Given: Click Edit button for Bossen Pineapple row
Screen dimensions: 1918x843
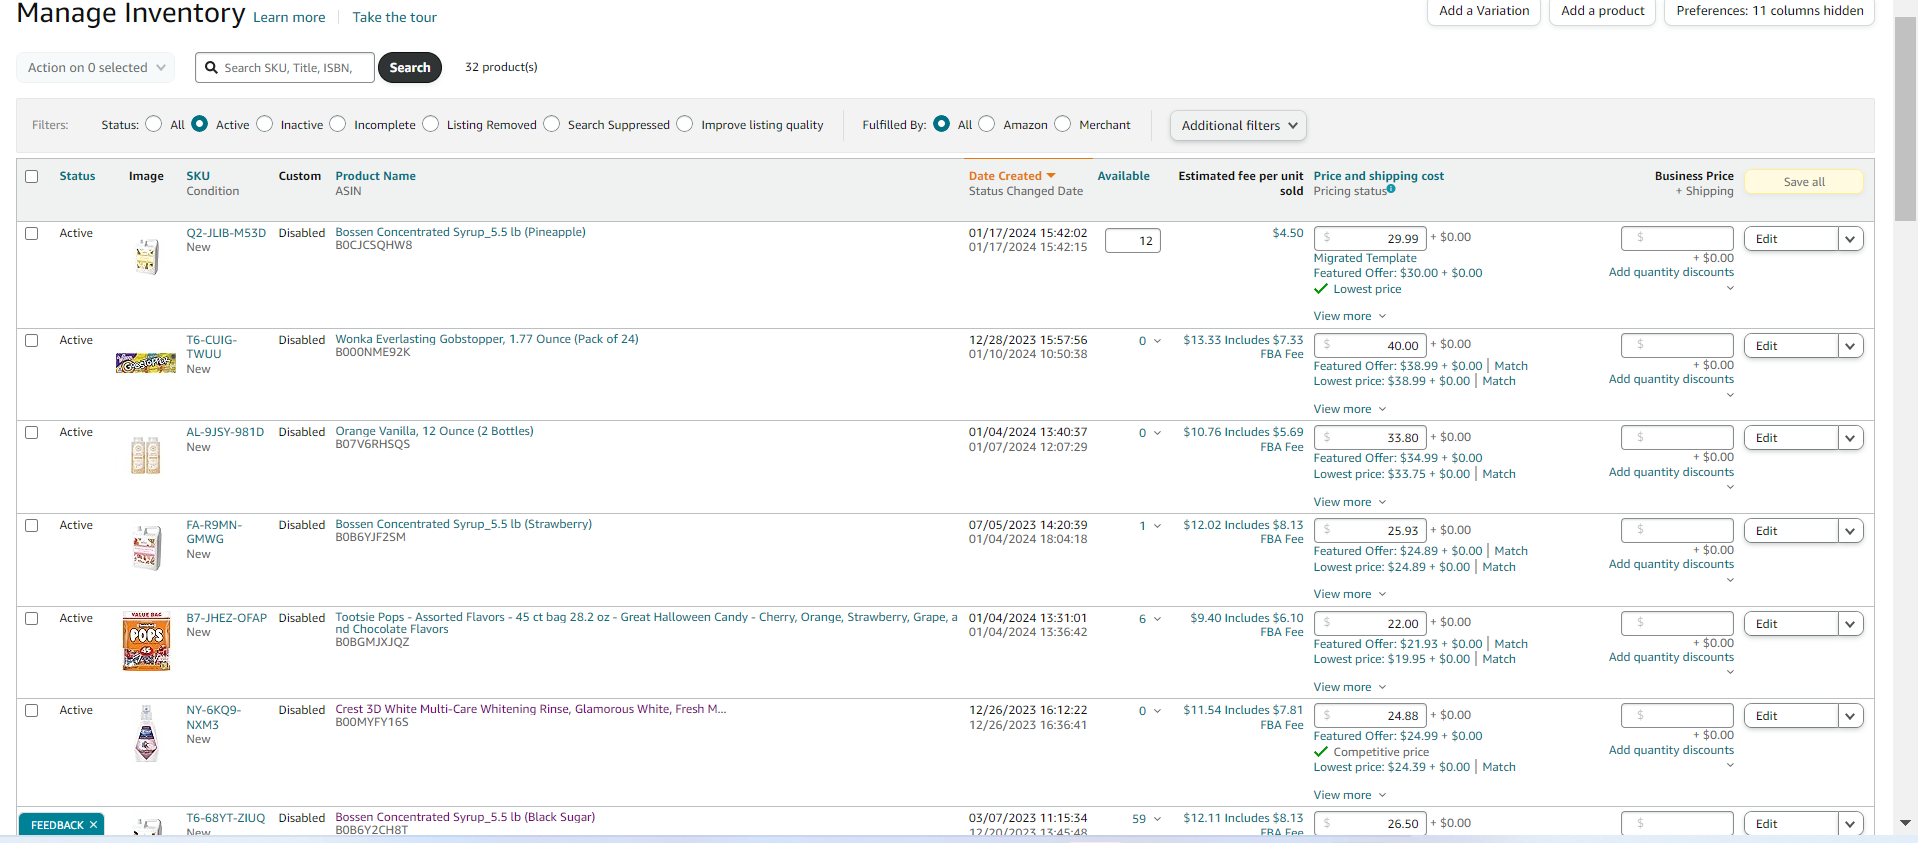Looking at the screenshot, I should tap(1791, 239).
